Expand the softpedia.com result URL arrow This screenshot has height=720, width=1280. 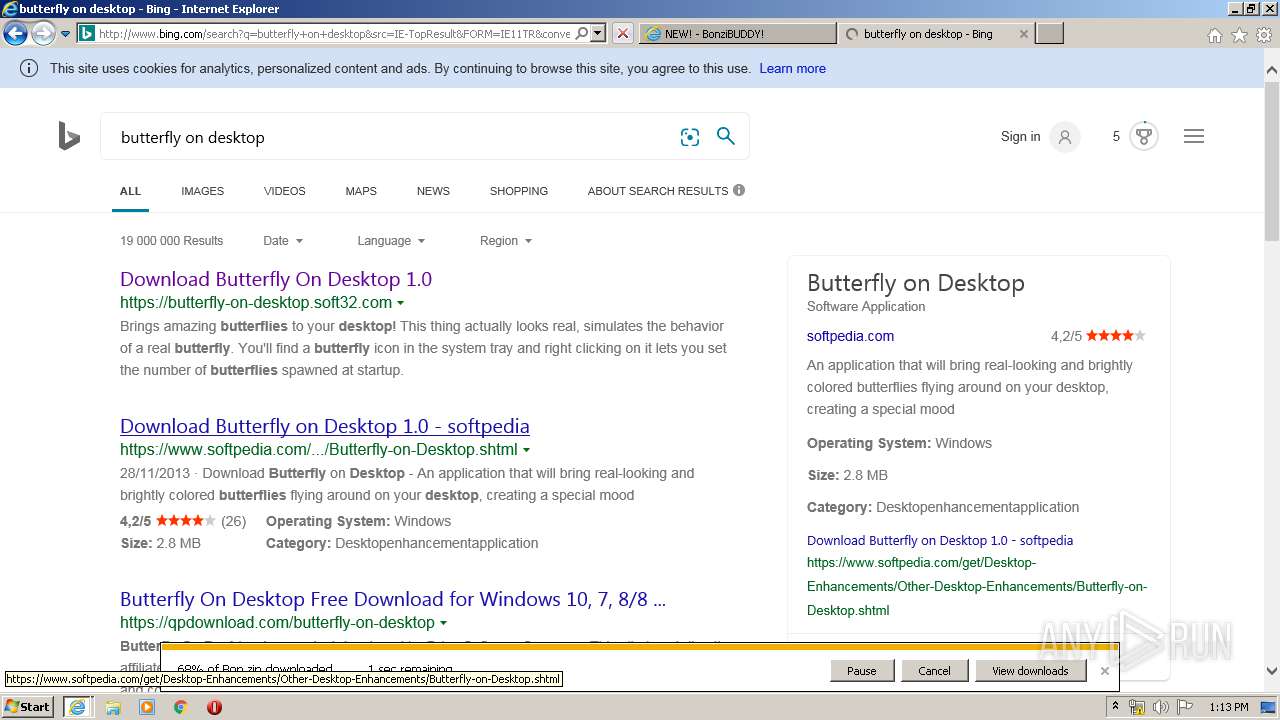(x=527, y=450)
